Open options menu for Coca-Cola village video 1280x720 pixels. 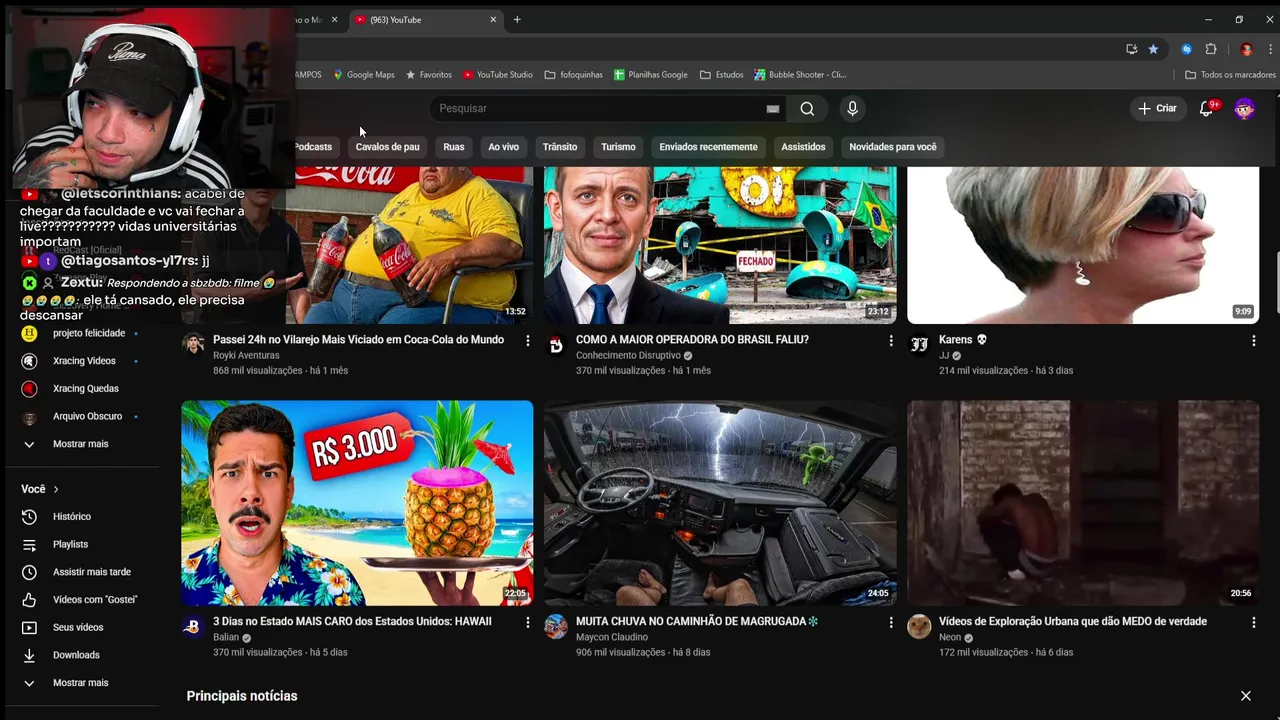click(528, 341)
